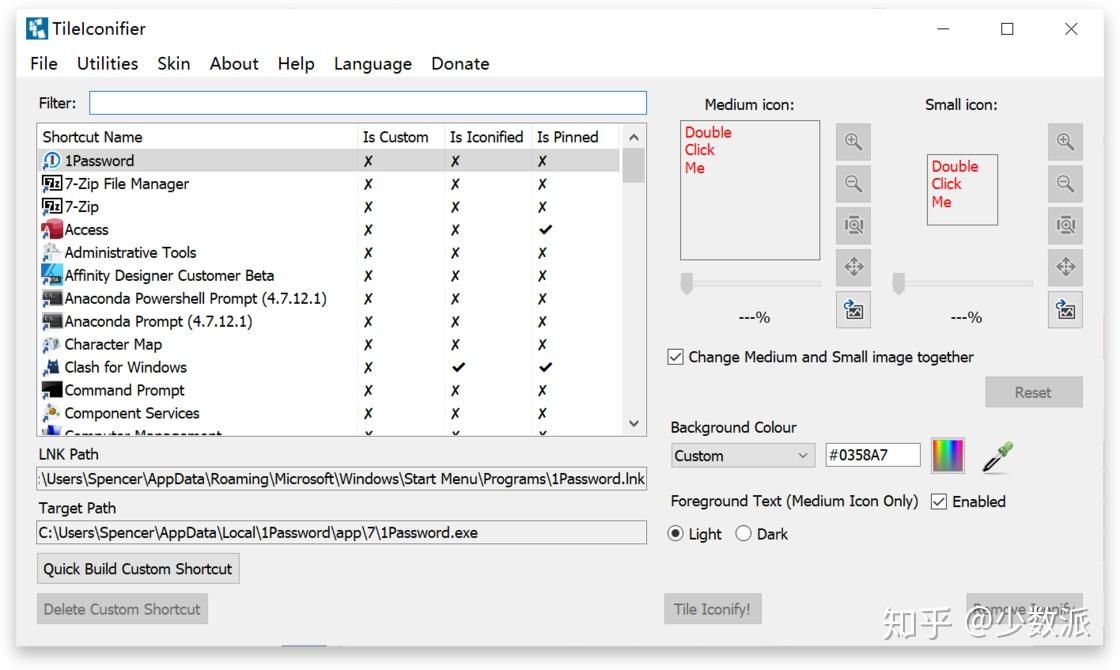Click the Component Services icon
The image size is (1120, 670).
coord(51,413)
